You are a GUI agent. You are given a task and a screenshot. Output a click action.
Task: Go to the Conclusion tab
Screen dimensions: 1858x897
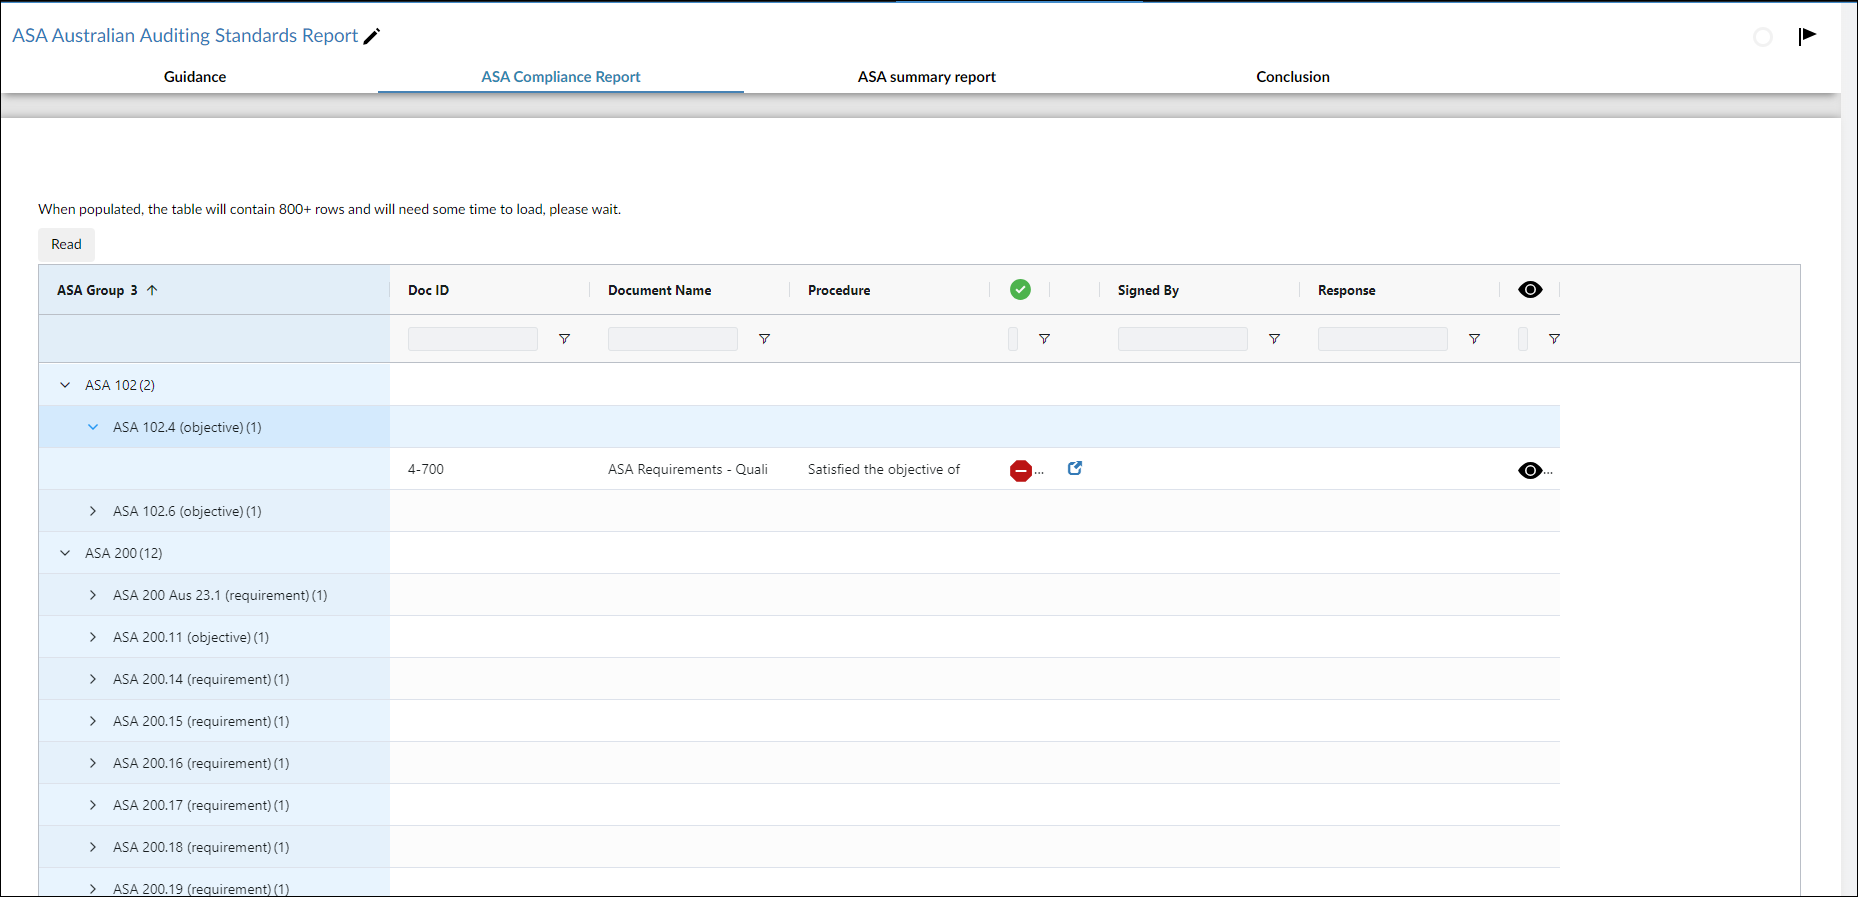pyautogui.click(x=1293, y=77)
